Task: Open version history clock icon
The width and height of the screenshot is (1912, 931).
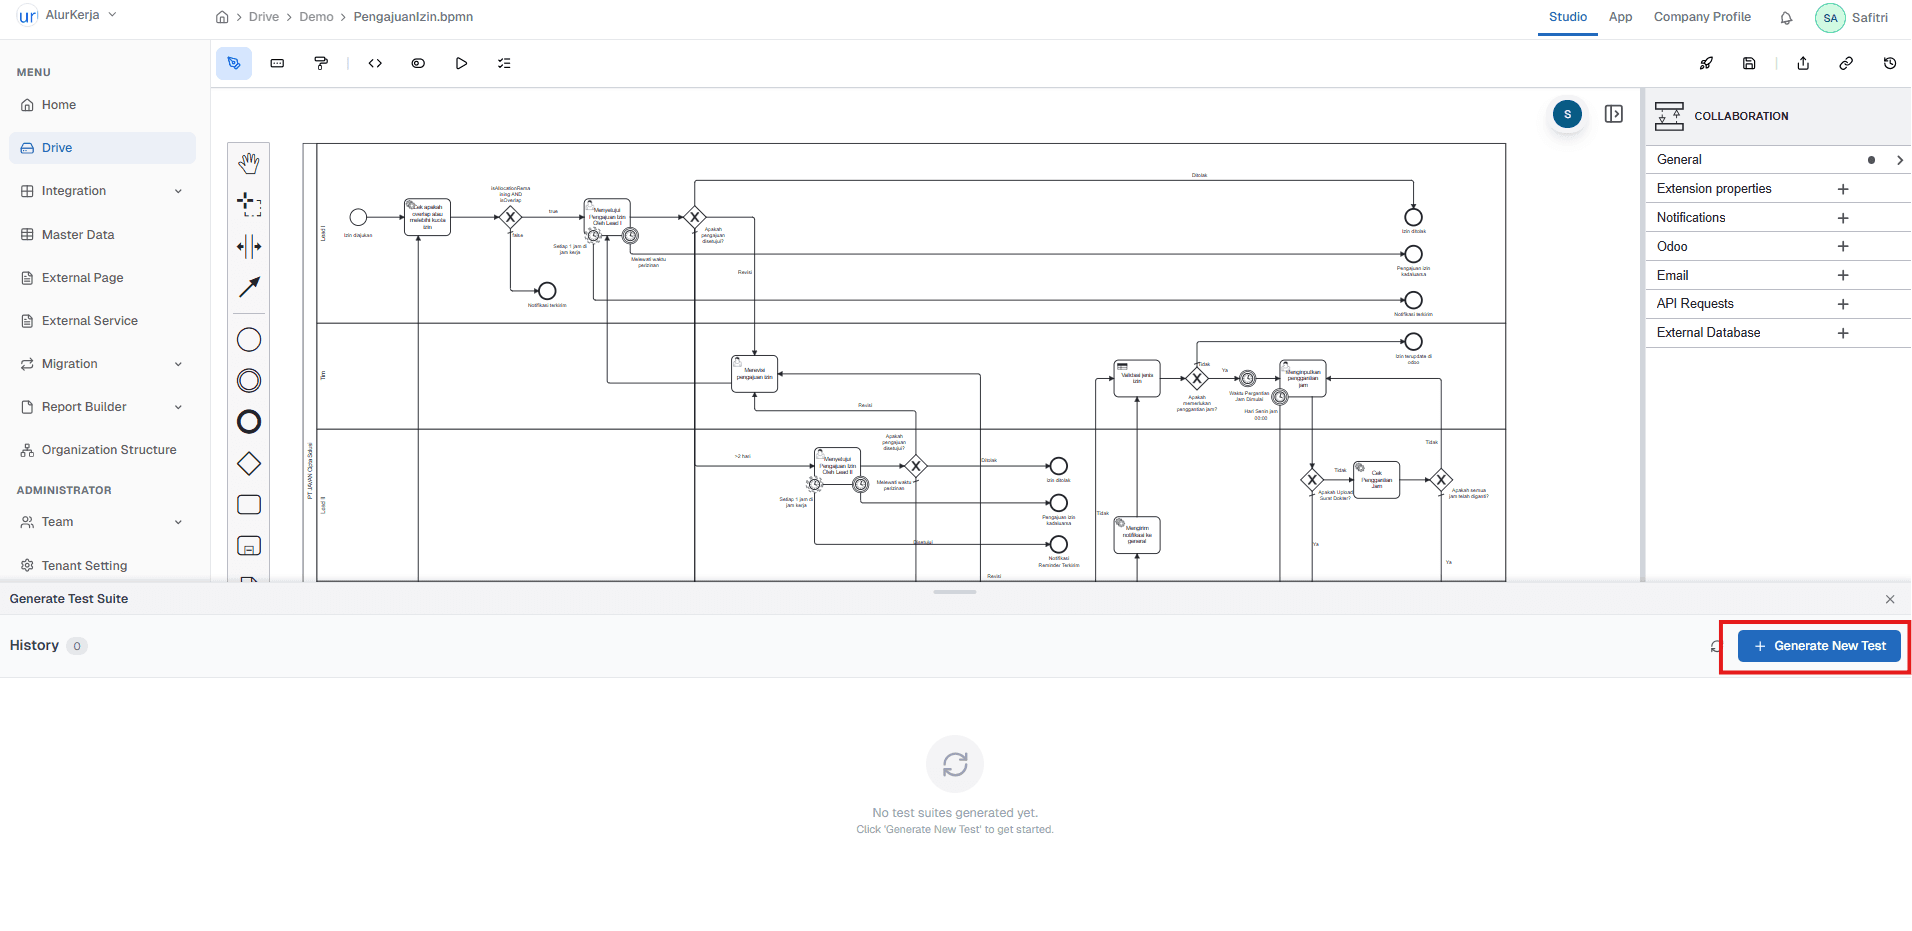Action: point(1889,63)
